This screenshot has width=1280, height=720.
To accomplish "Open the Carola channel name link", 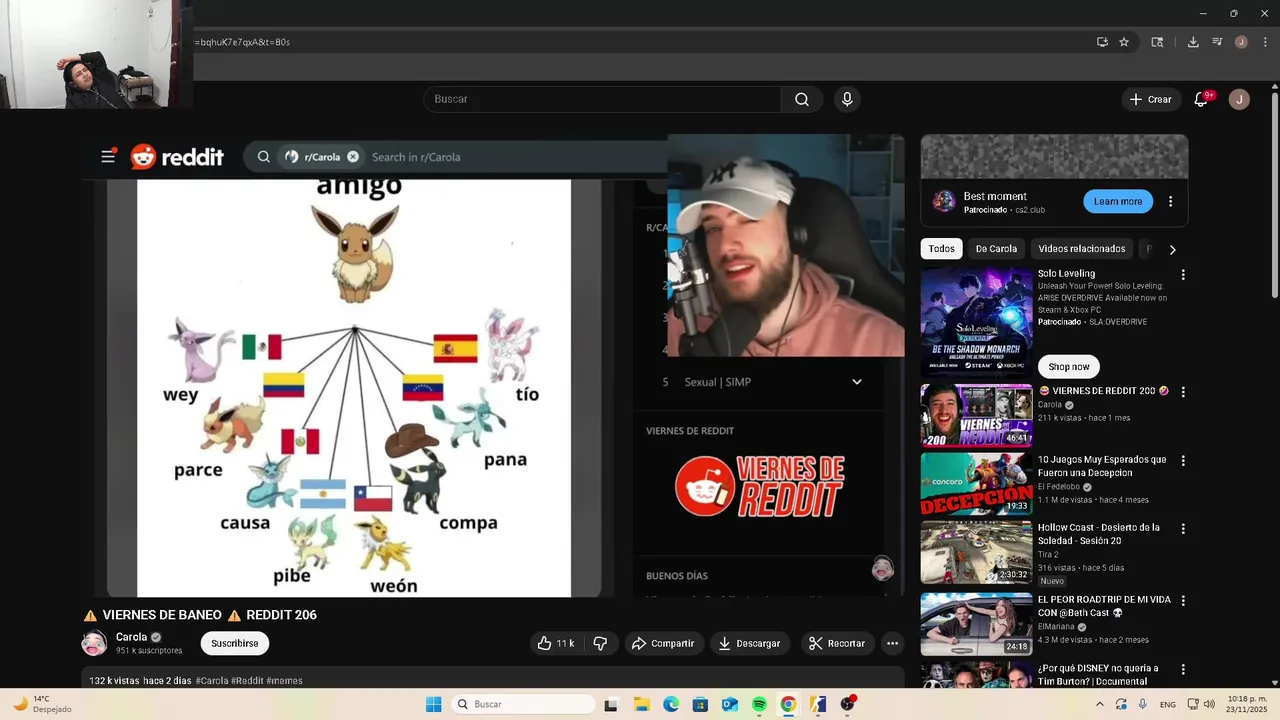I will pos(131,637).
